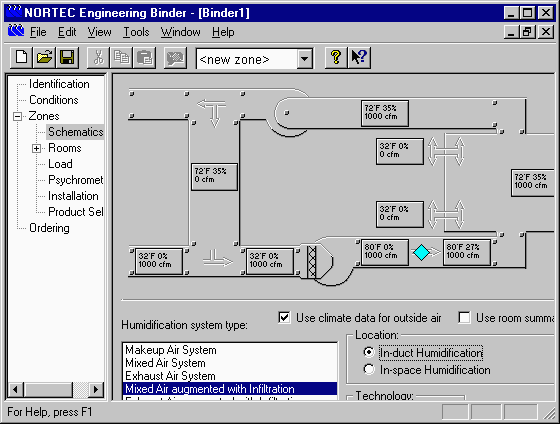Click the crosshatched filter symbol in the duct
560x424 pixels.
click(312, 262)
